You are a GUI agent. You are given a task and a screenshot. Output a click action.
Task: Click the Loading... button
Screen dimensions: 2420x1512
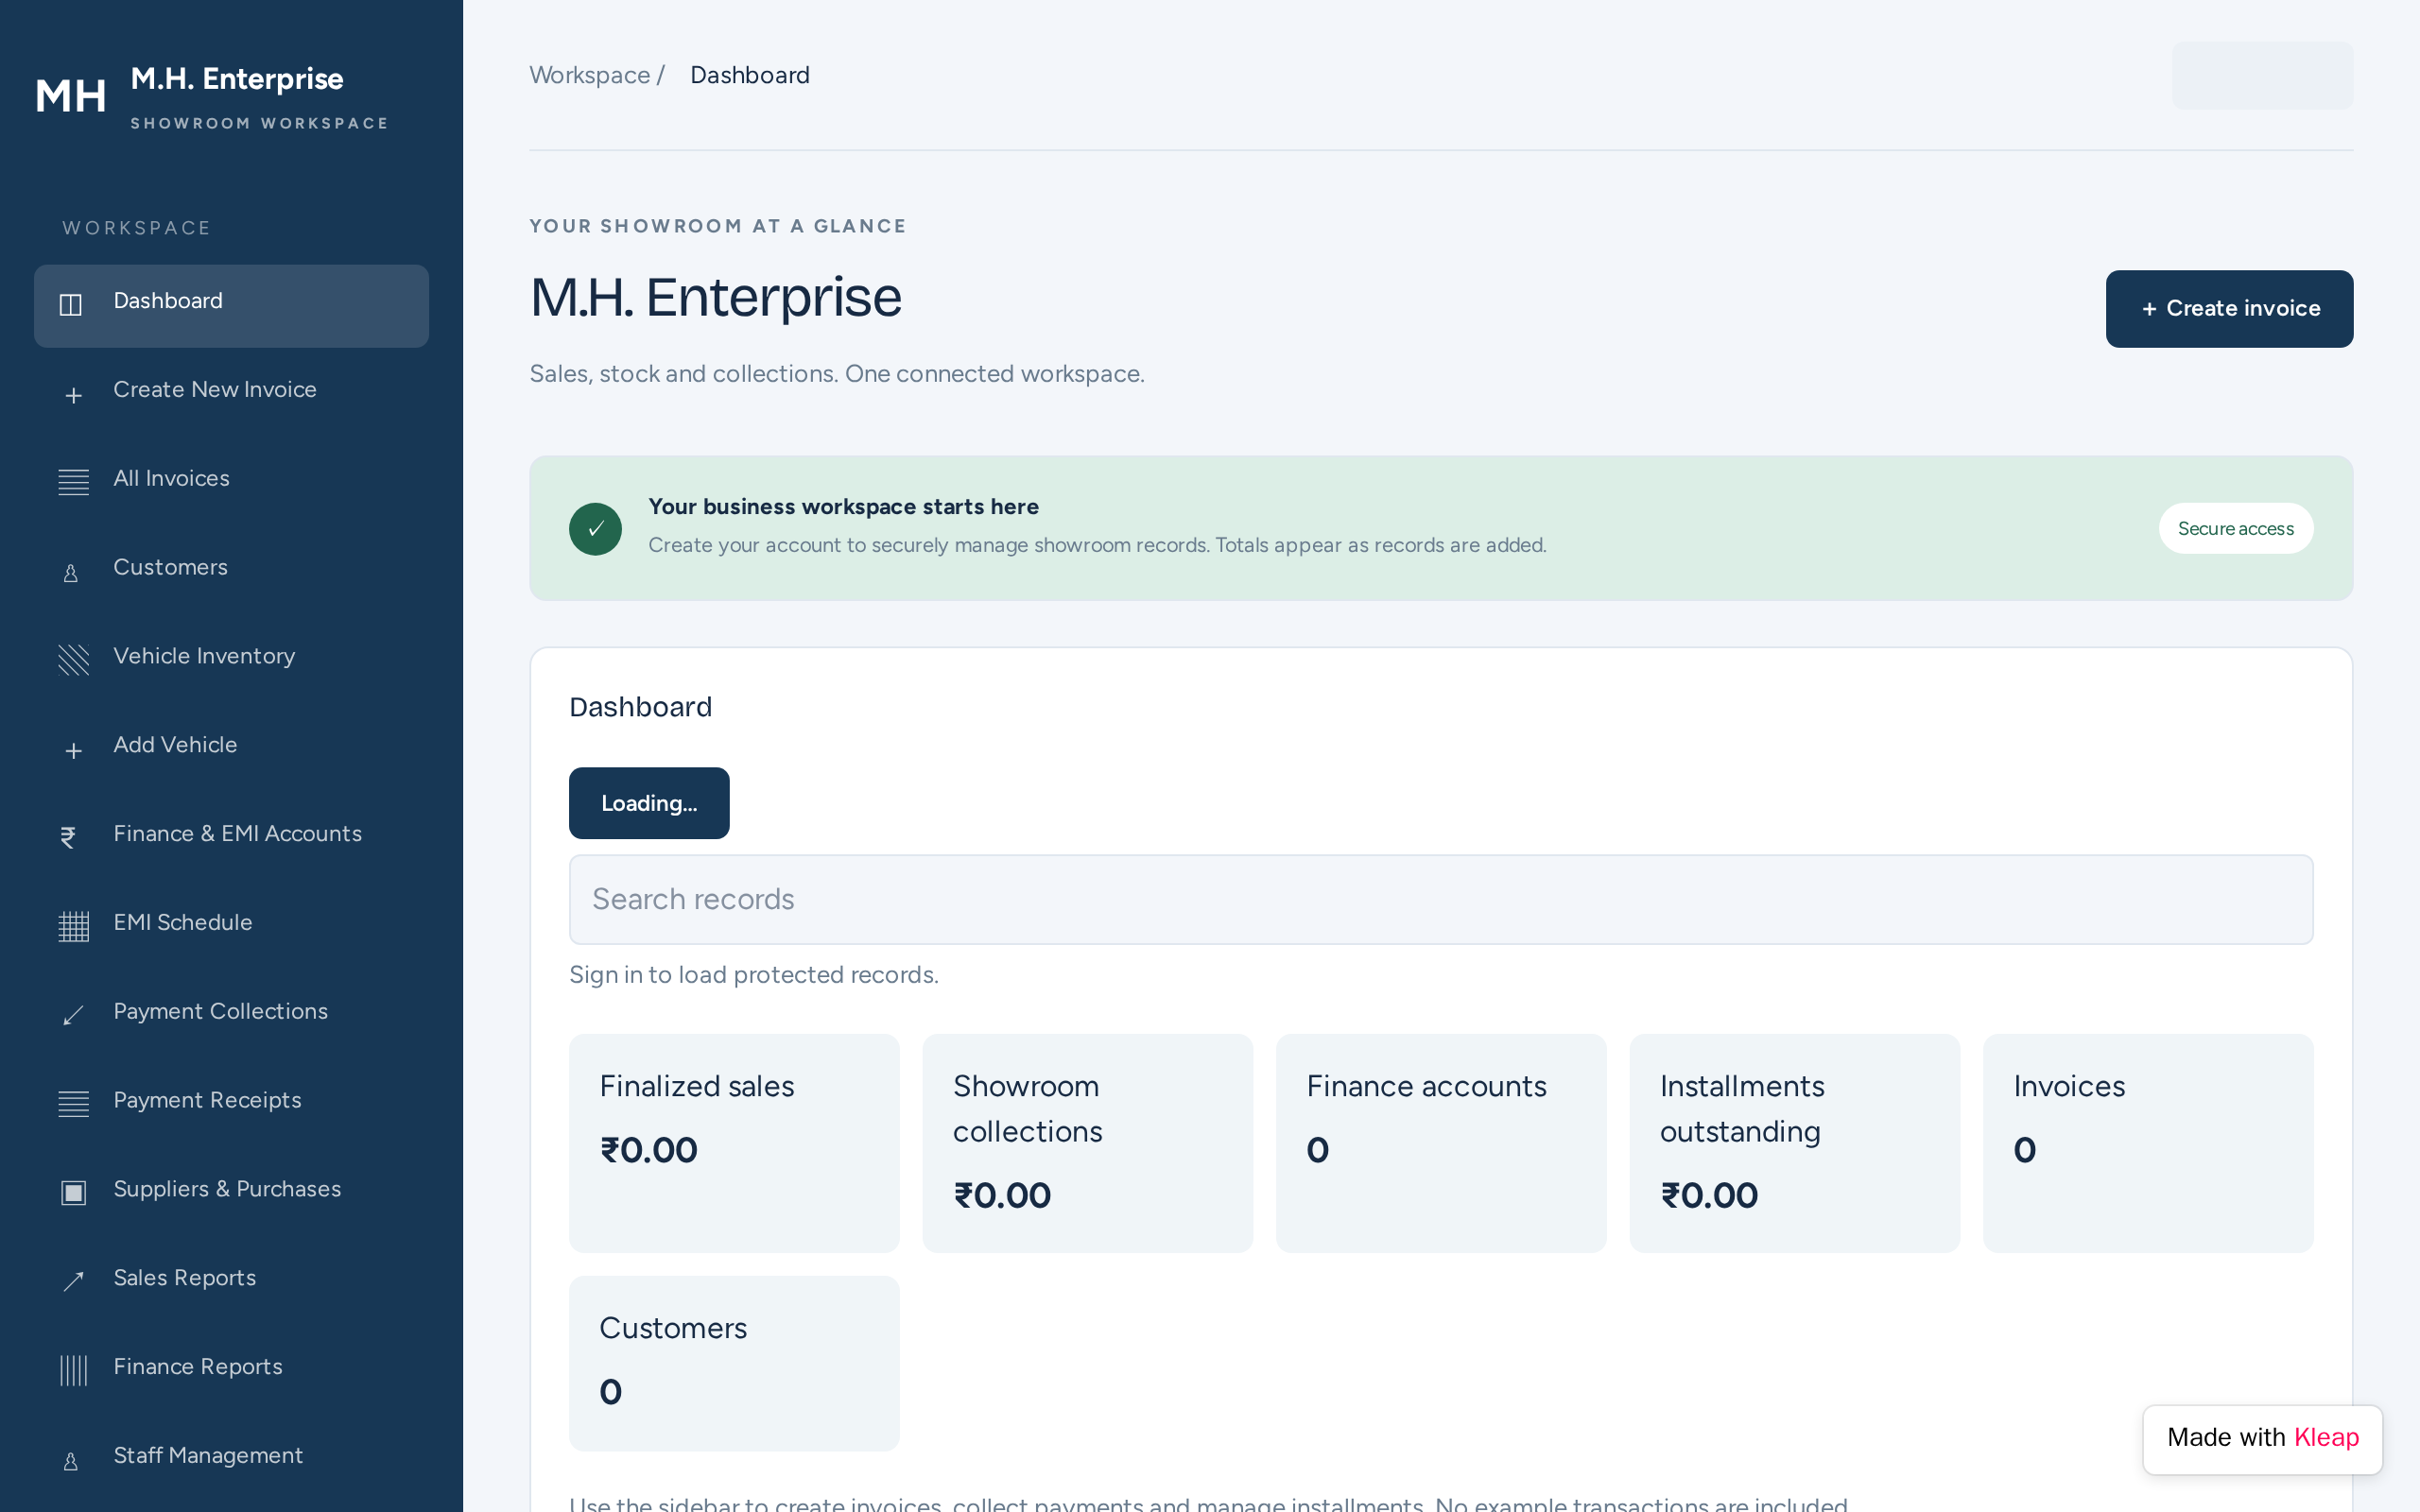(x=649, y=803)
